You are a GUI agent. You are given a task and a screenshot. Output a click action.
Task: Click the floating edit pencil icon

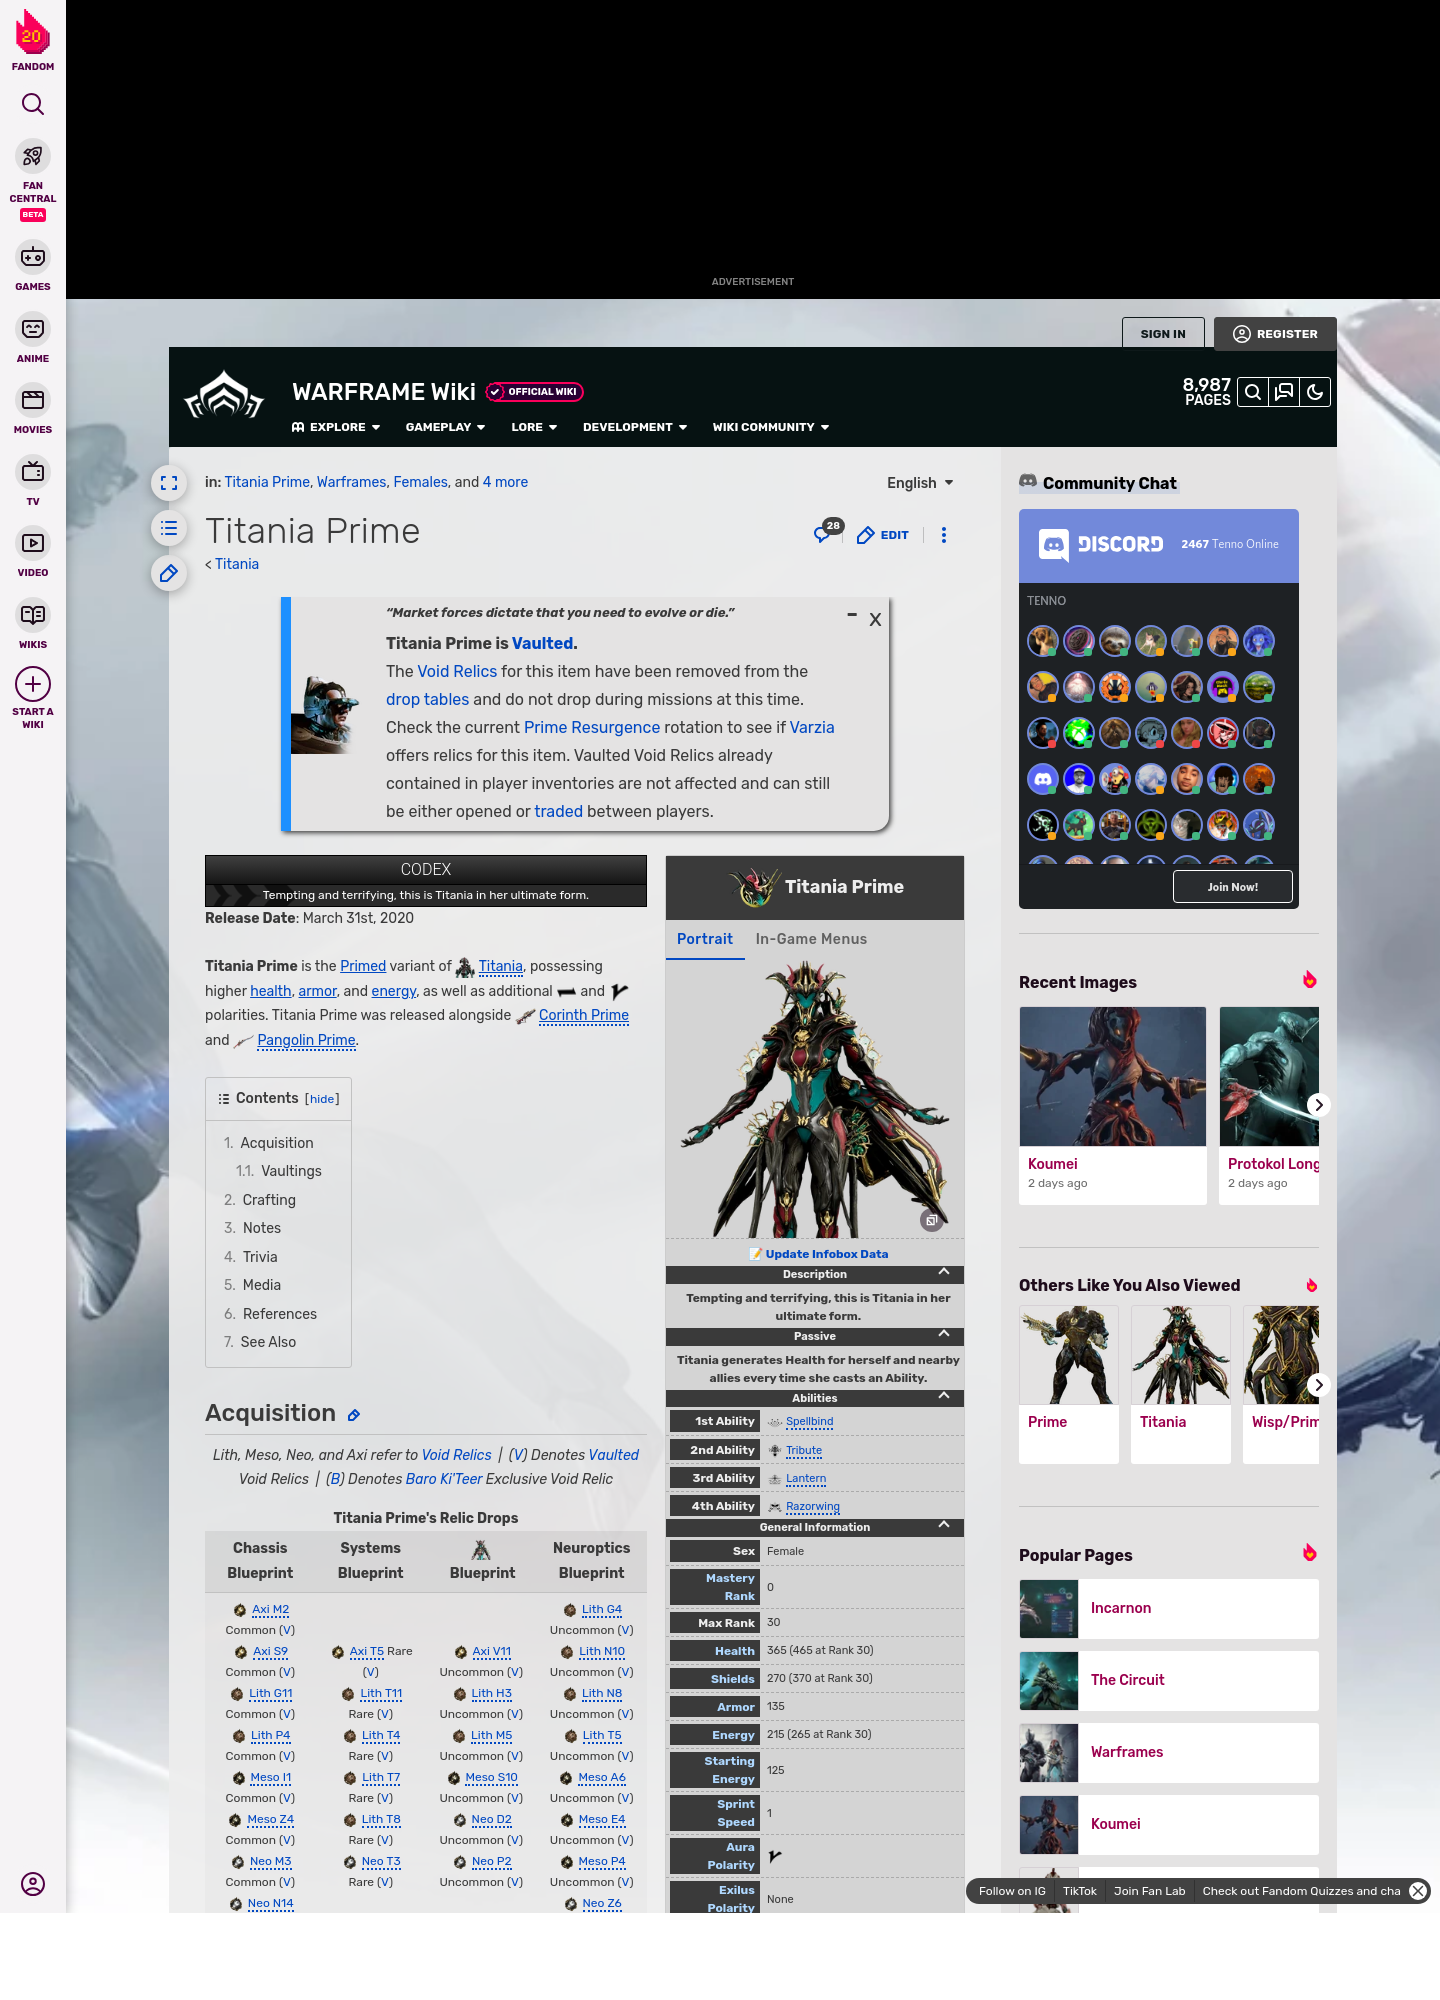tap(169, 573)
